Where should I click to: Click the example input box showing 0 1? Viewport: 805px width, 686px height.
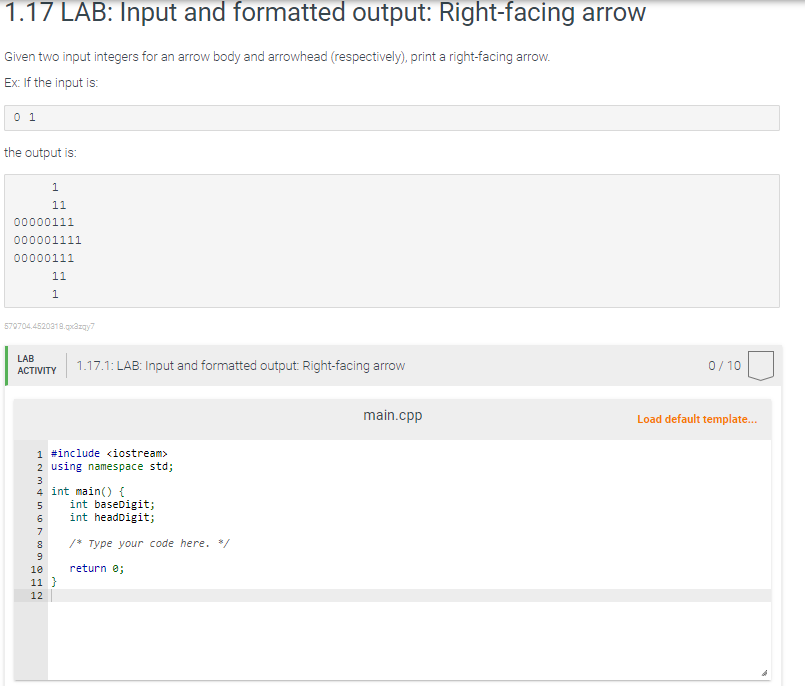click(x=392, y=117)
